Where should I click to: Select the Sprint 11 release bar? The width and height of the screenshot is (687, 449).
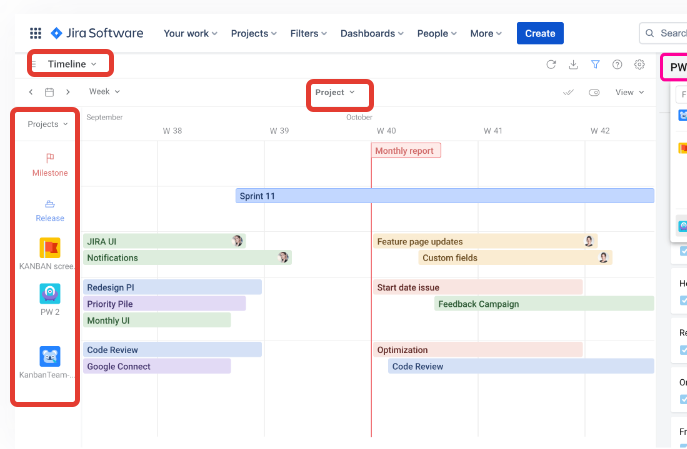(445, 196)
